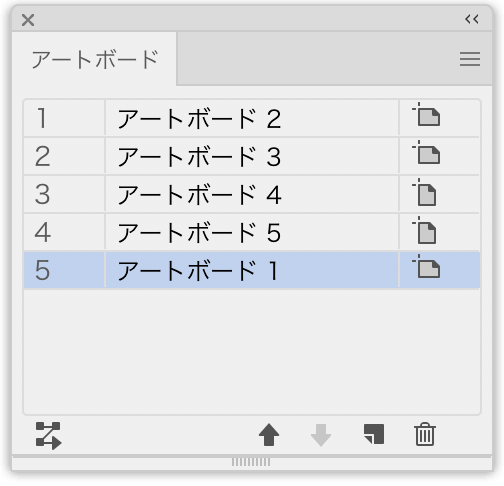Screen dimensions: 504x486
Task: Collapse panel with double-chevron icon
Action: coord(472,19)
